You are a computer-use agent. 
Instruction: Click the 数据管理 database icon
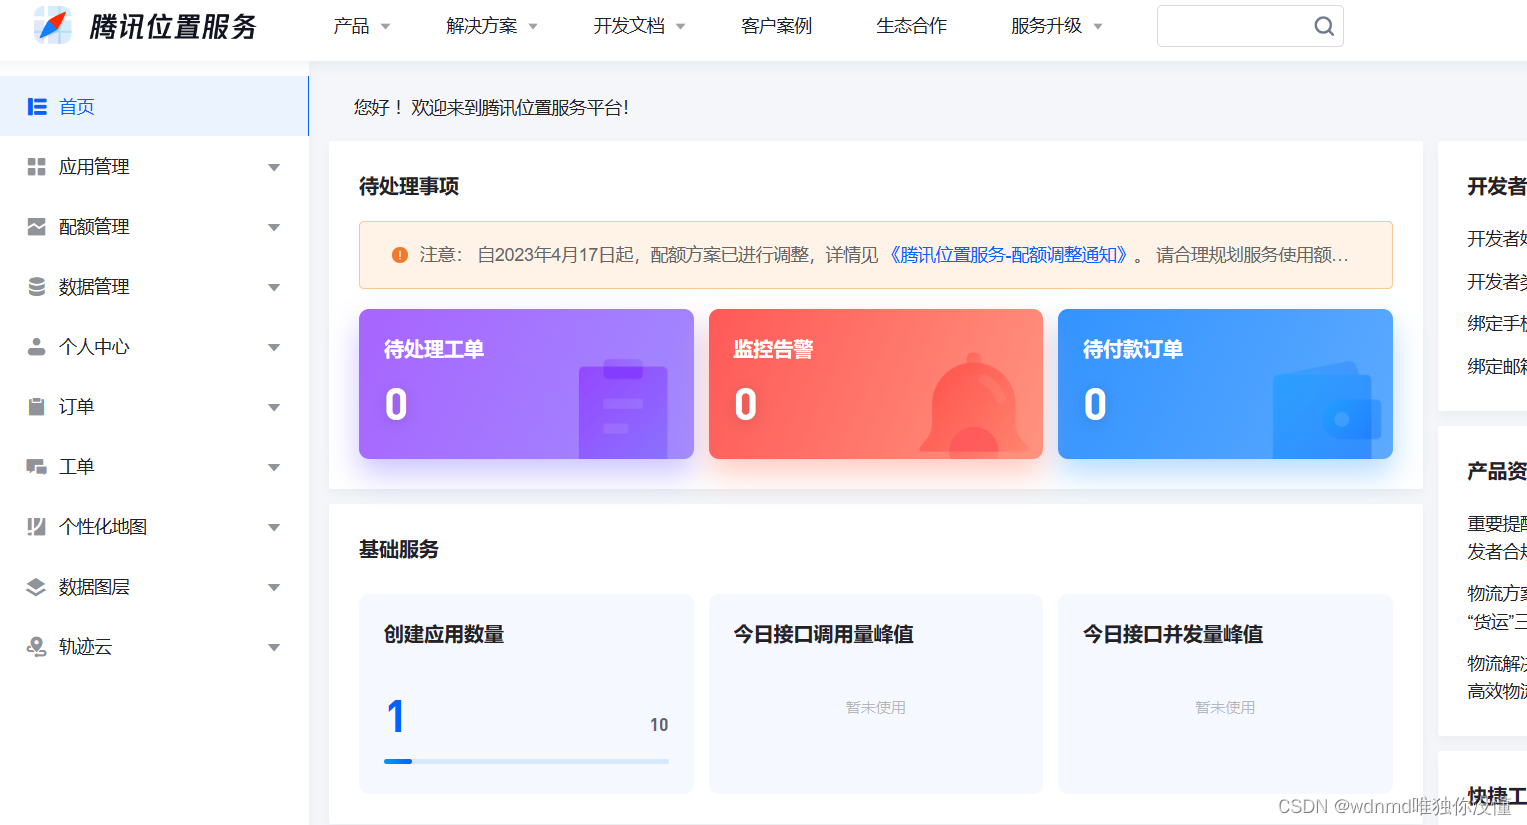click(x=37, y=287)
